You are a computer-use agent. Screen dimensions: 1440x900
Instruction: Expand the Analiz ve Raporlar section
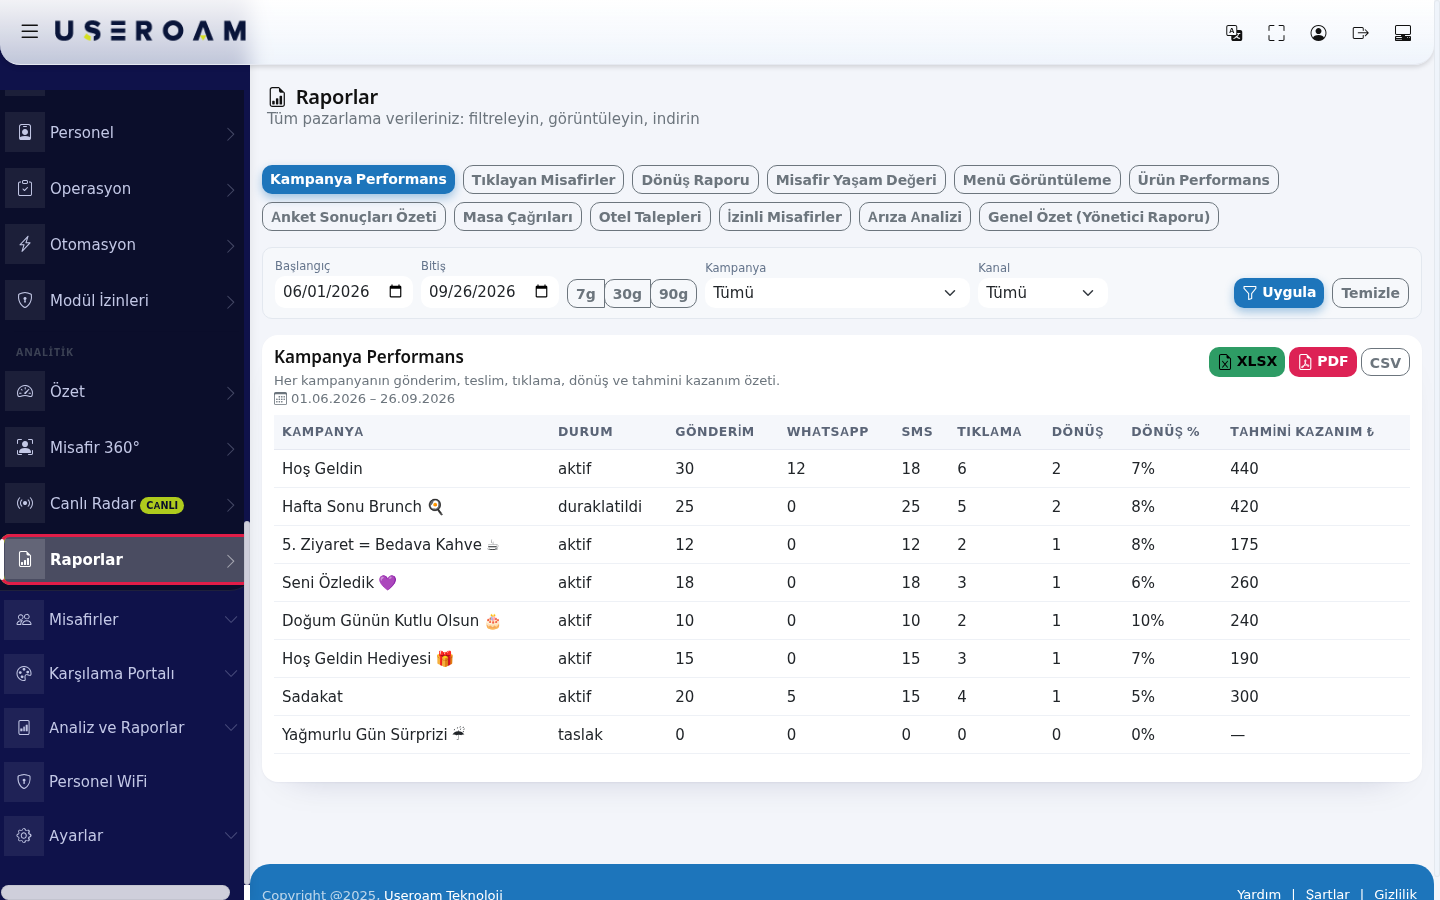(x=231, y=727)
